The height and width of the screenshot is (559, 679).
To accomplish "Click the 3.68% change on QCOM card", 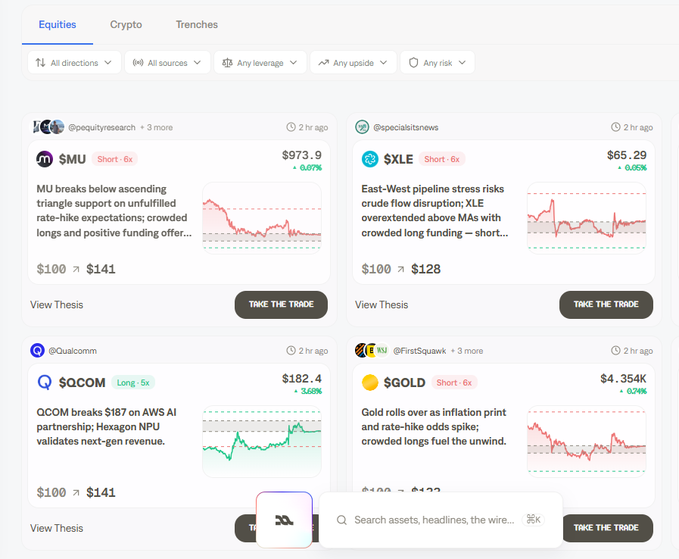I will coord(308,391).
